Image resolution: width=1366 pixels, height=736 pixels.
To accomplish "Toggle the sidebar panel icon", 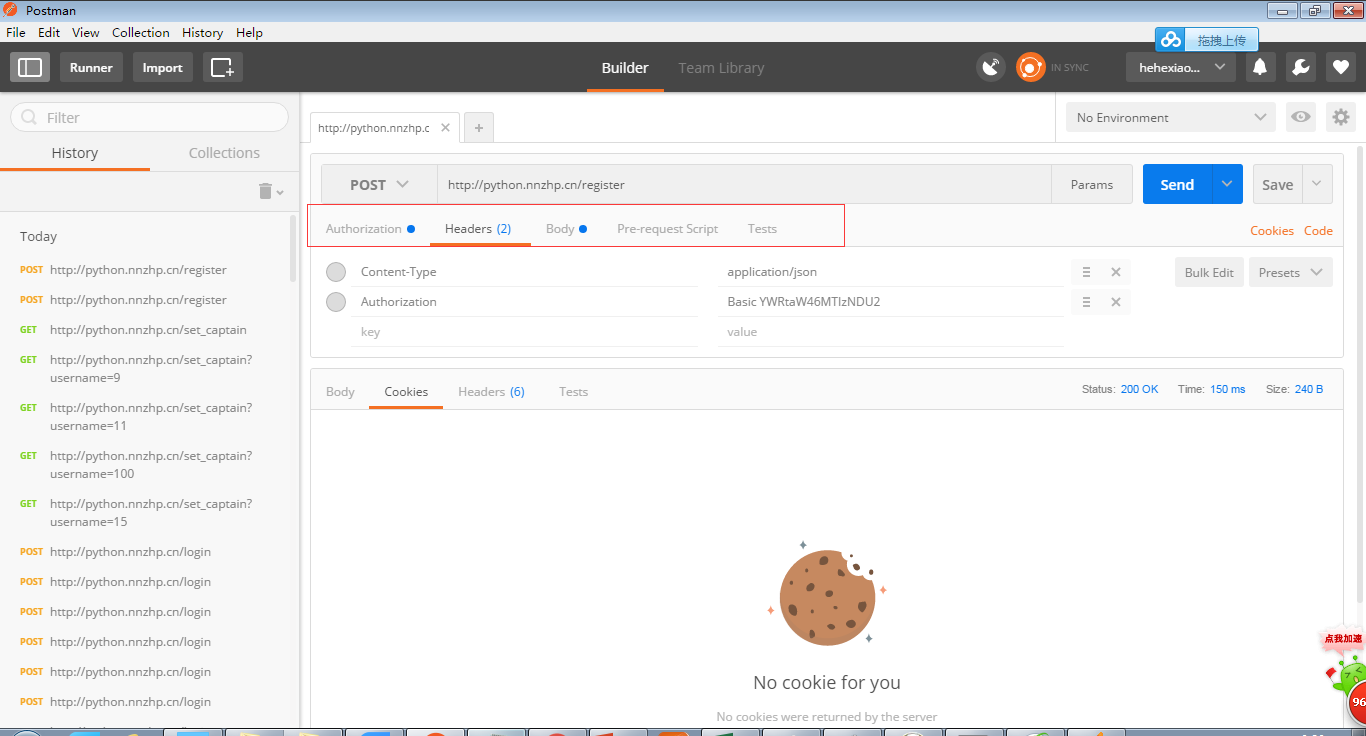I will [x=30, y=68].
